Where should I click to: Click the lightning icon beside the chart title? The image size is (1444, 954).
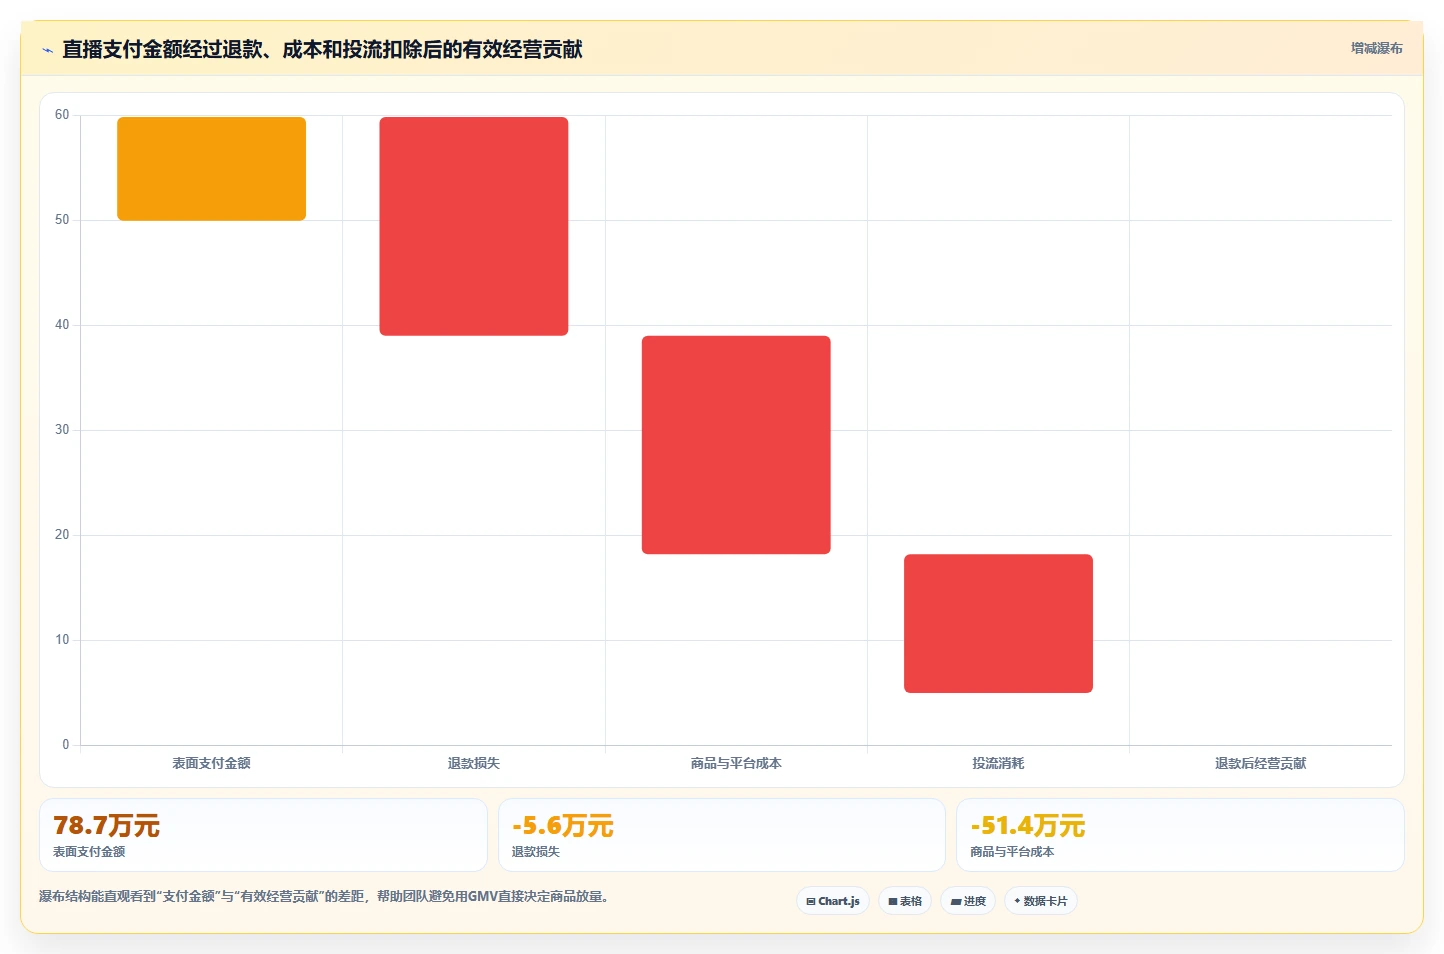pos(47,50)
